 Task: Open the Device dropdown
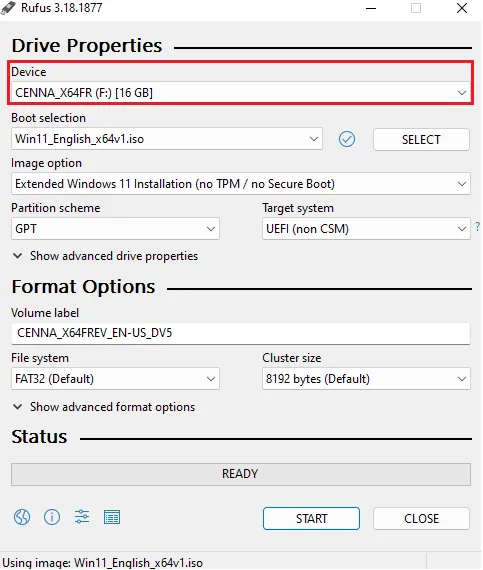pyautogui.click(x=241, y=93)
